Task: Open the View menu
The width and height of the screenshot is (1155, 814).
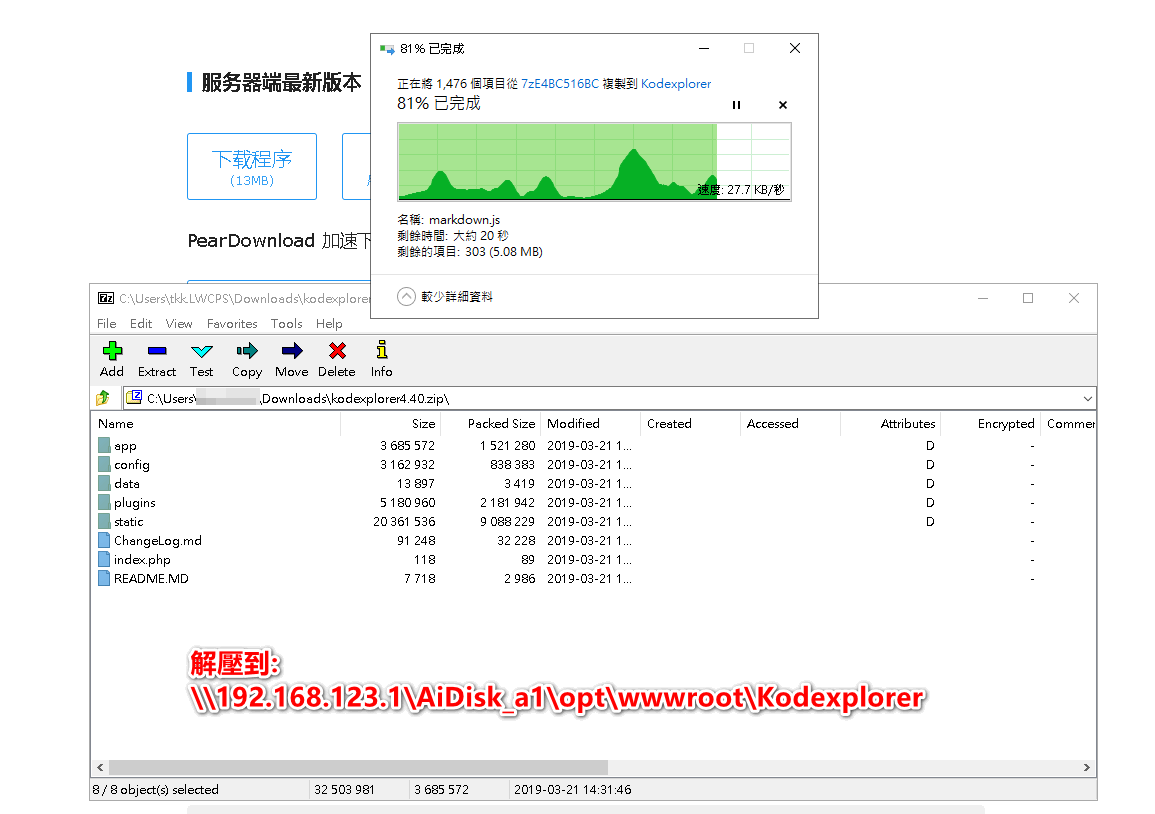Action: tap(179, 323)
